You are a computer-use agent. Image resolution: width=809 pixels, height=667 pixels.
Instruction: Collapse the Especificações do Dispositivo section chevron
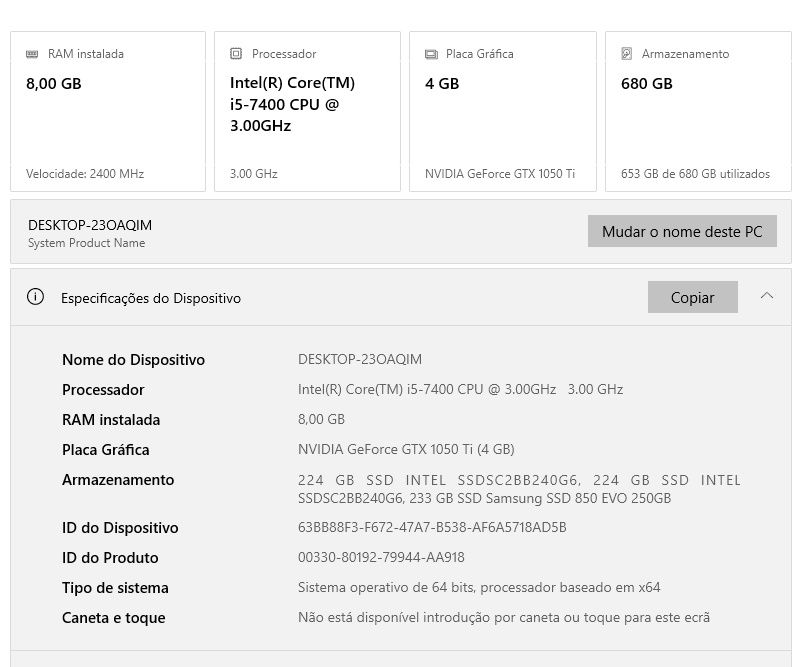click(767, 296)
